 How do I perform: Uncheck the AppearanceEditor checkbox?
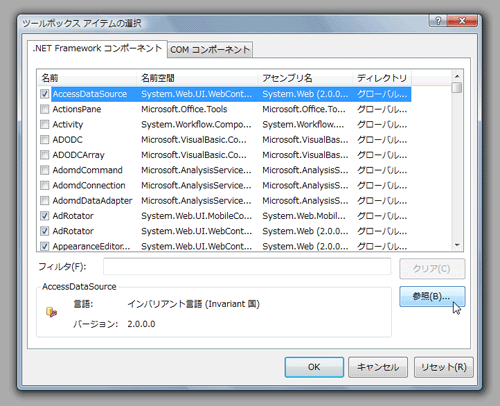click(44, 246)
